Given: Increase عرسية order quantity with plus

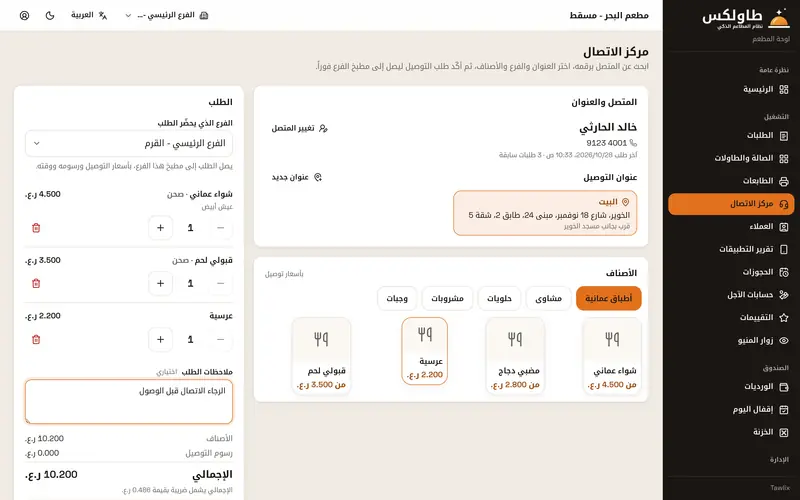Looking at the screenshot, I should 160,339.
